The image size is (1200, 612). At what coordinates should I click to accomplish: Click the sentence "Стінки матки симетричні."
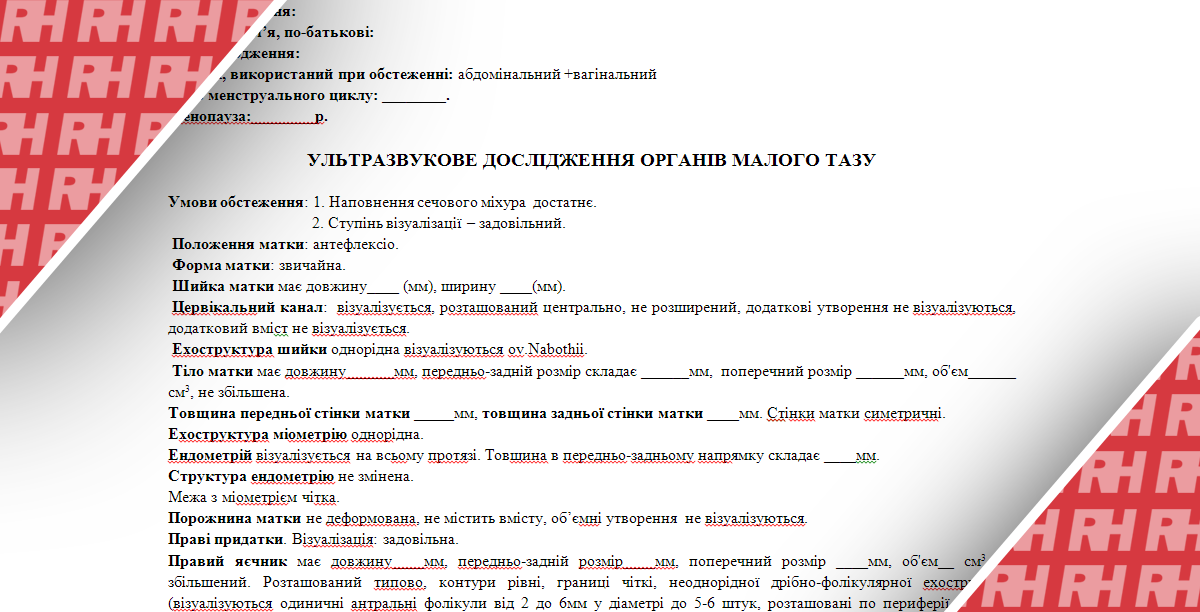tap(856, 413)
